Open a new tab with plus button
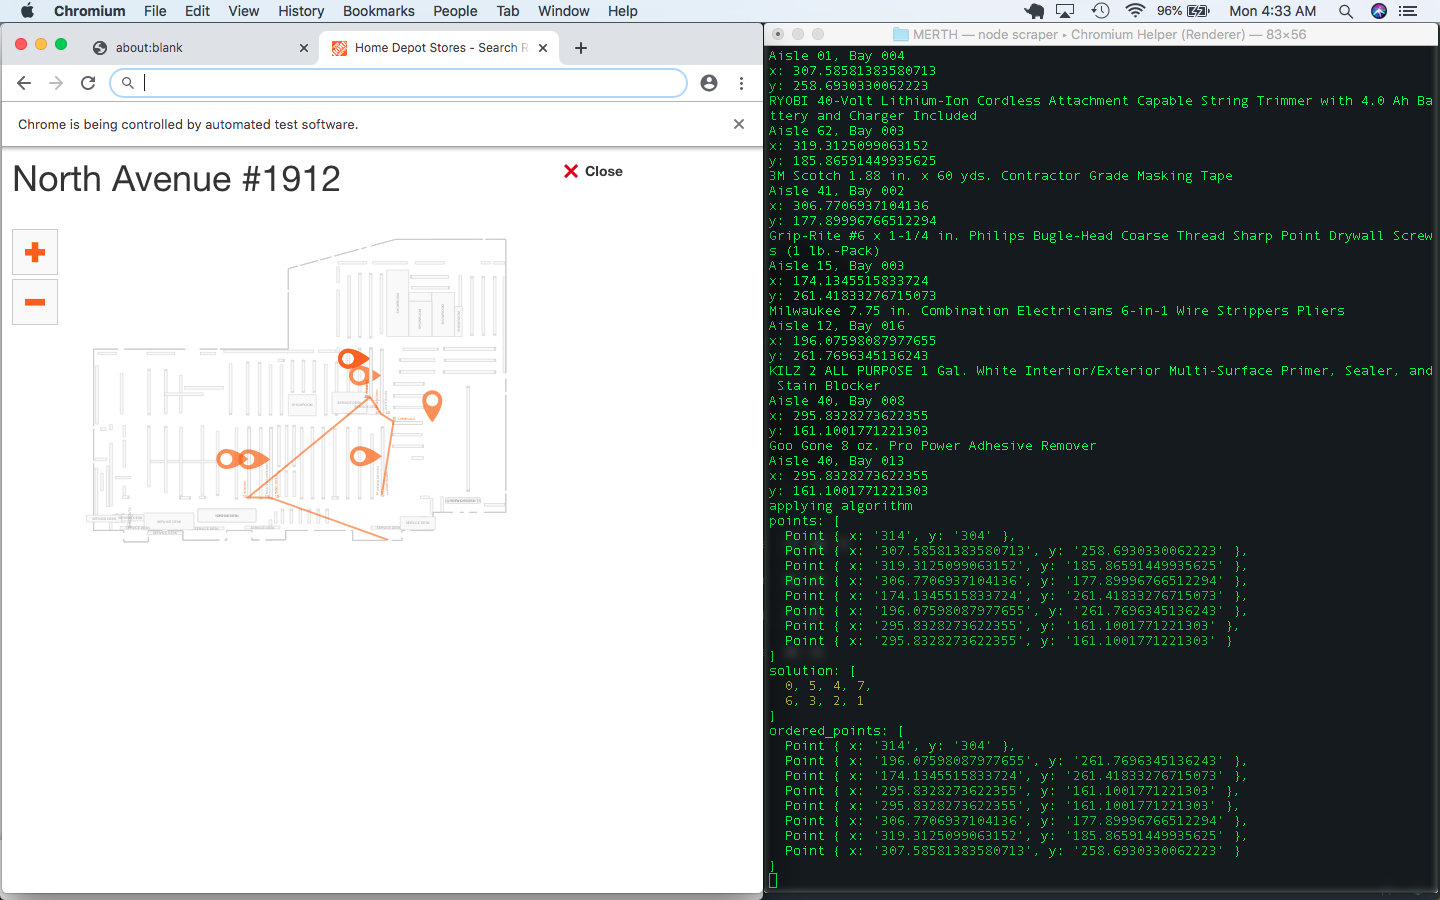The height and width of the screenshot is (900, 1440). point(581,48)
